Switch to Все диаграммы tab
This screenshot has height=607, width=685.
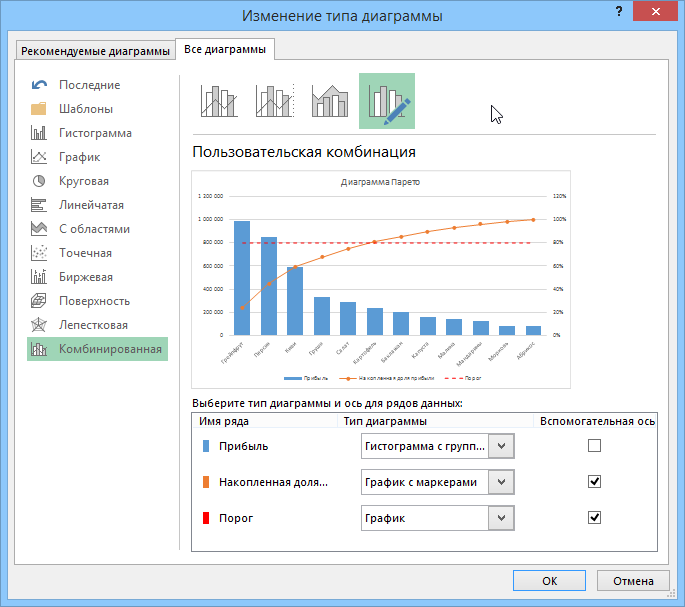pyautogui.click(x=225, y=49)
